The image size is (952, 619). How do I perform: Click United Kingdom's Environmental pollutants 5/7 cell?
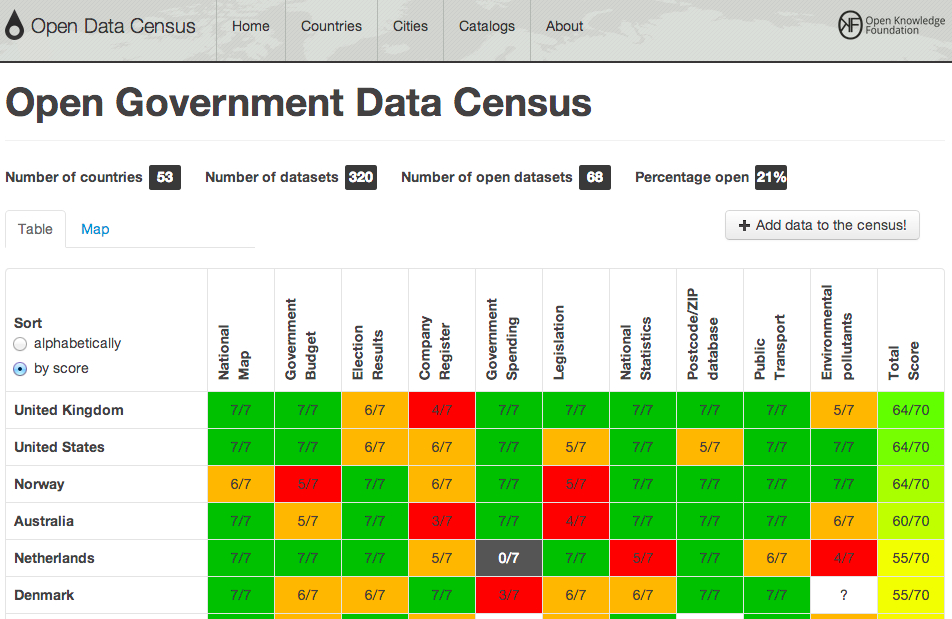(x=844, y=410)
